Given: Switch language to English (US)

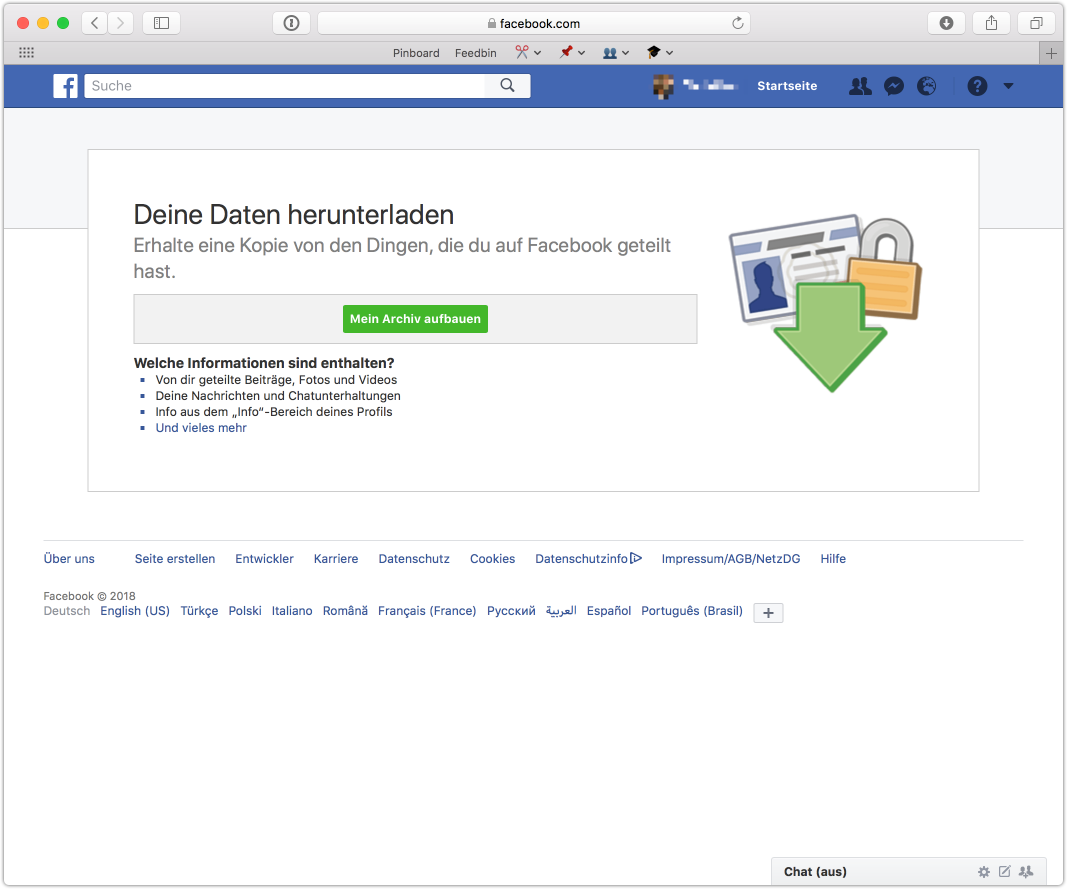Looking at the screenshot, I should (135, 611).
